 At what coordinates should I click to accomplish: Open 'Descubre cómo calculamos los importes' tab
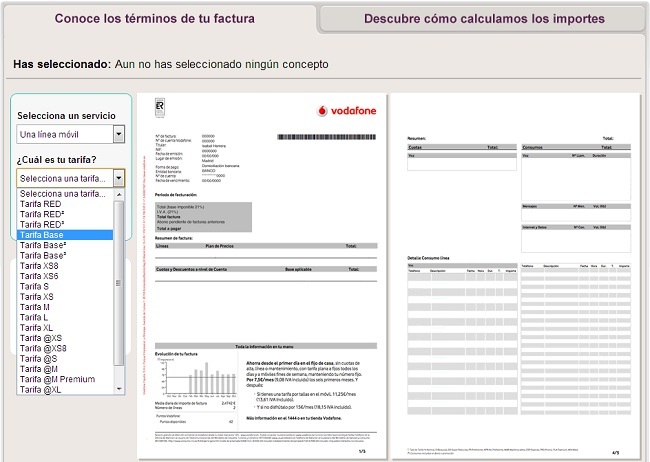484,19
